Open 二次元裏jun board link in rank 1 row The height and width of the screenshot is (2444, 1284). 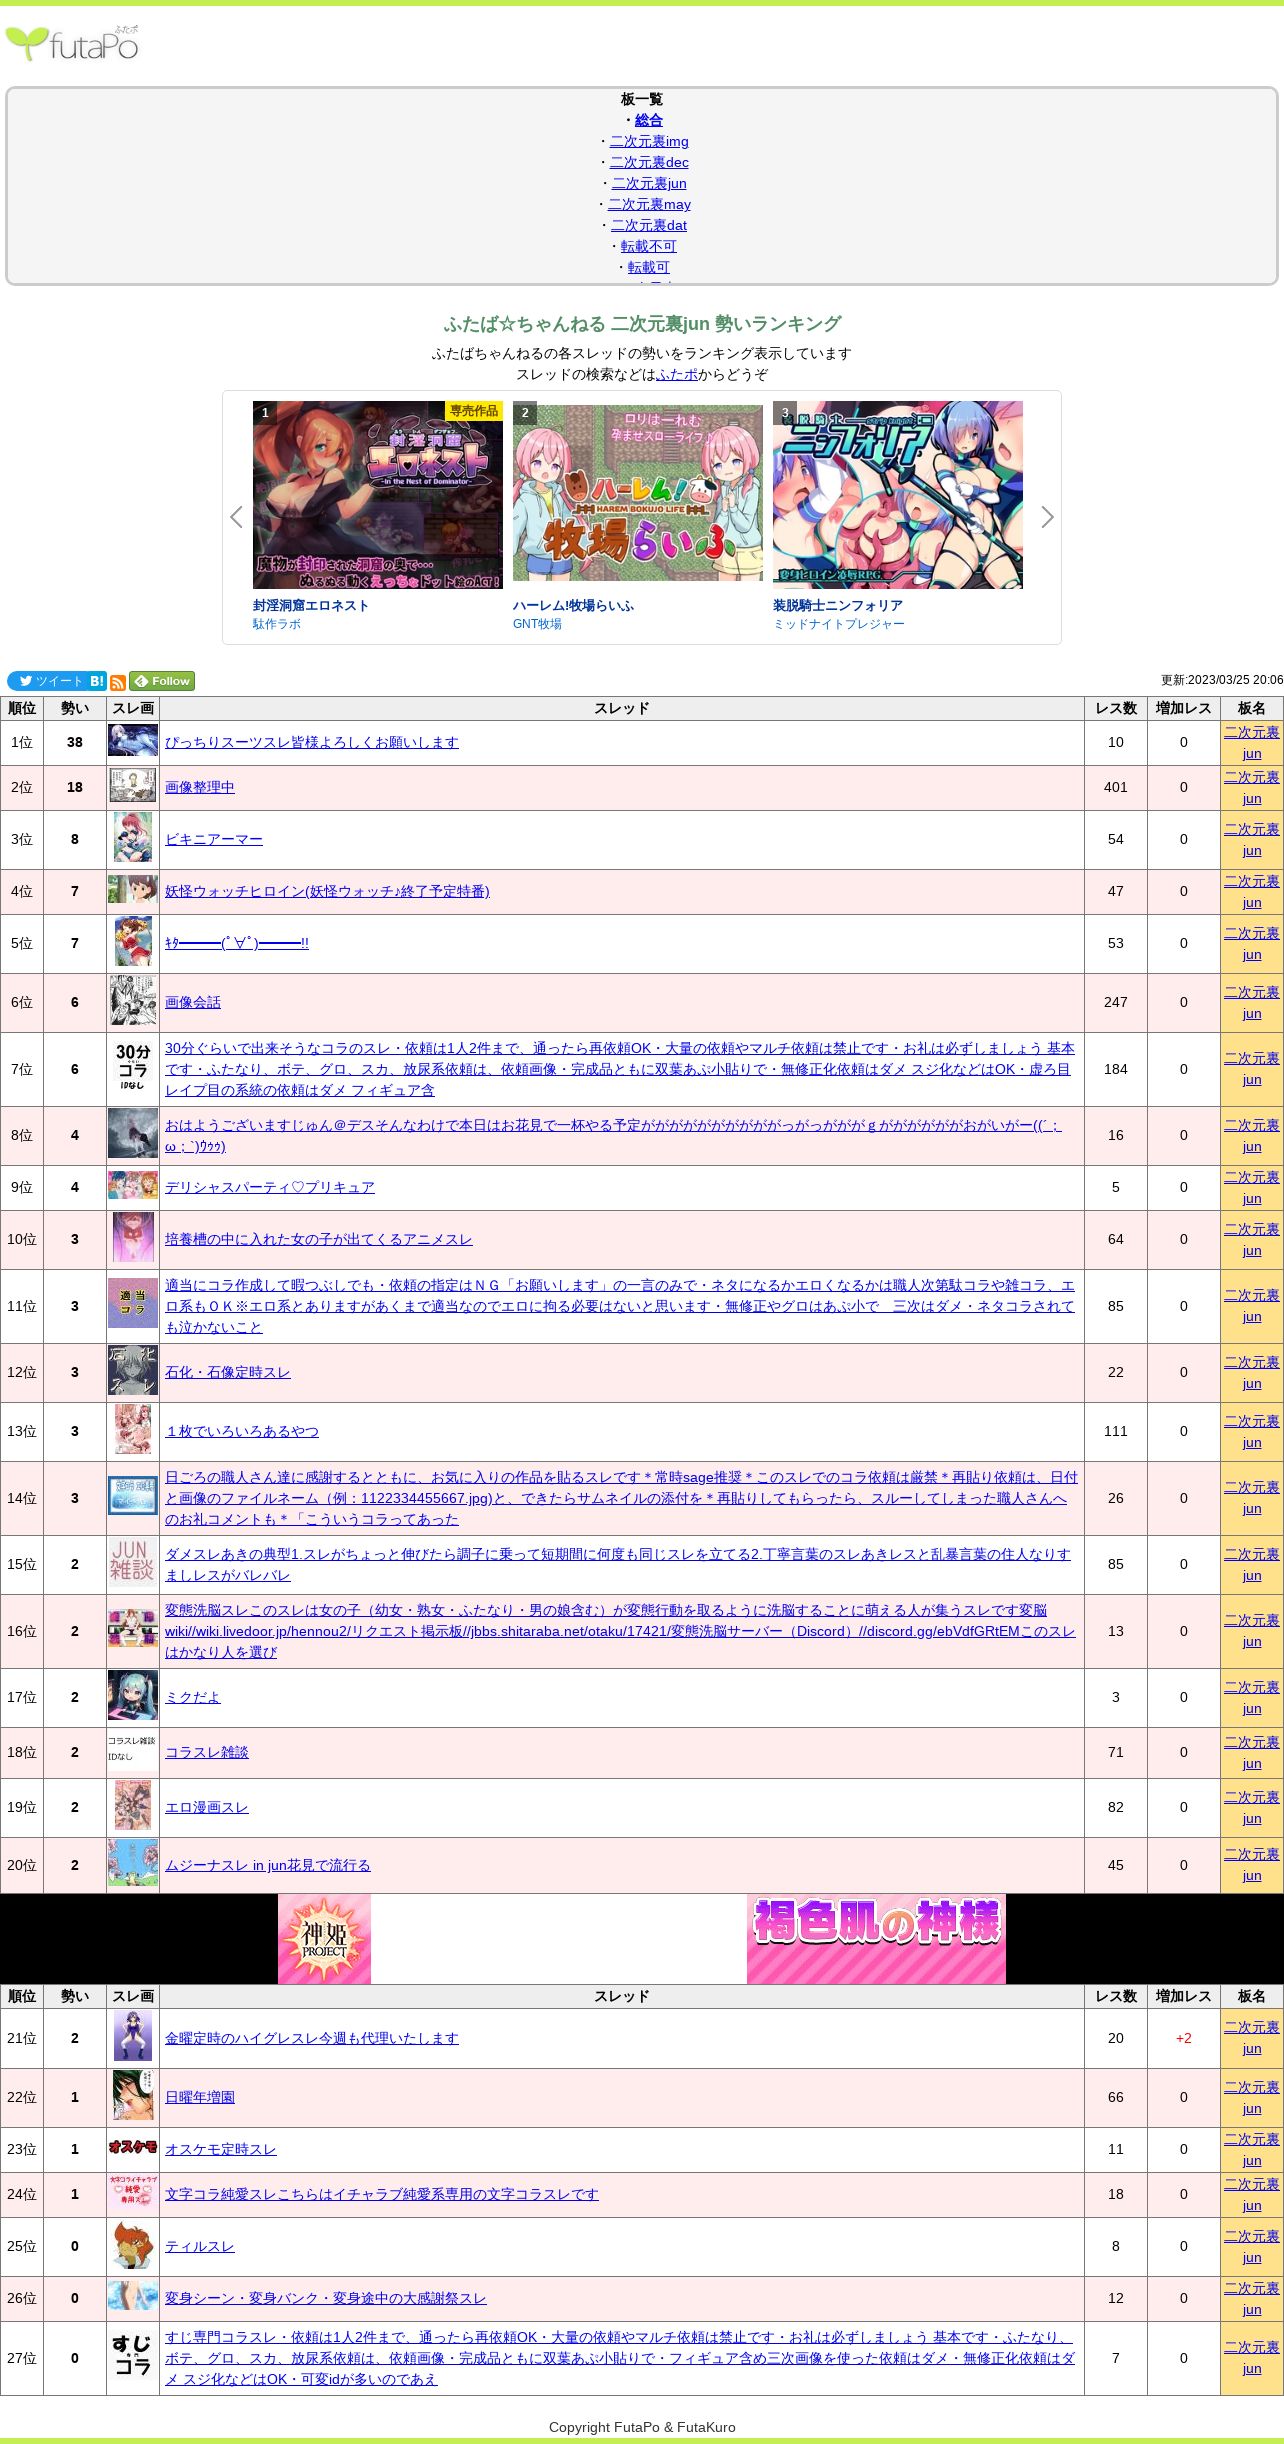1252,743
